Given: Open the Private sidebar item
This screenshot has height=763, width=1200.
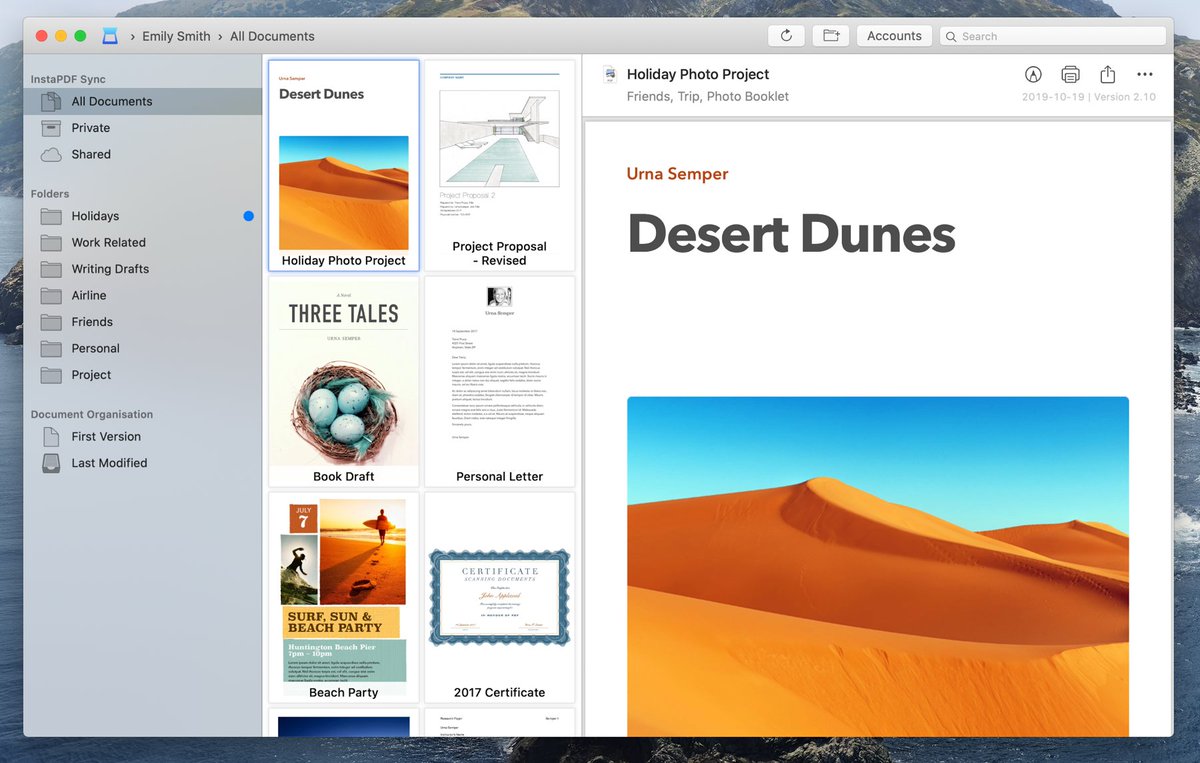Looking at the screenshot, I should pyautogui.click(x=143, y=128).
